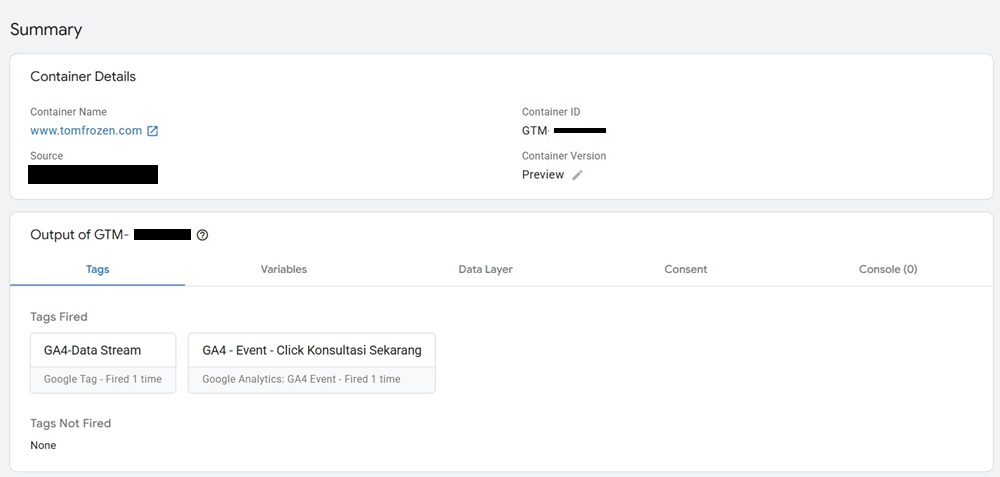The height and width of the screenshot is (477, 1000).
Task: Click the Summary page heading
Action: [x=46, y=30]
